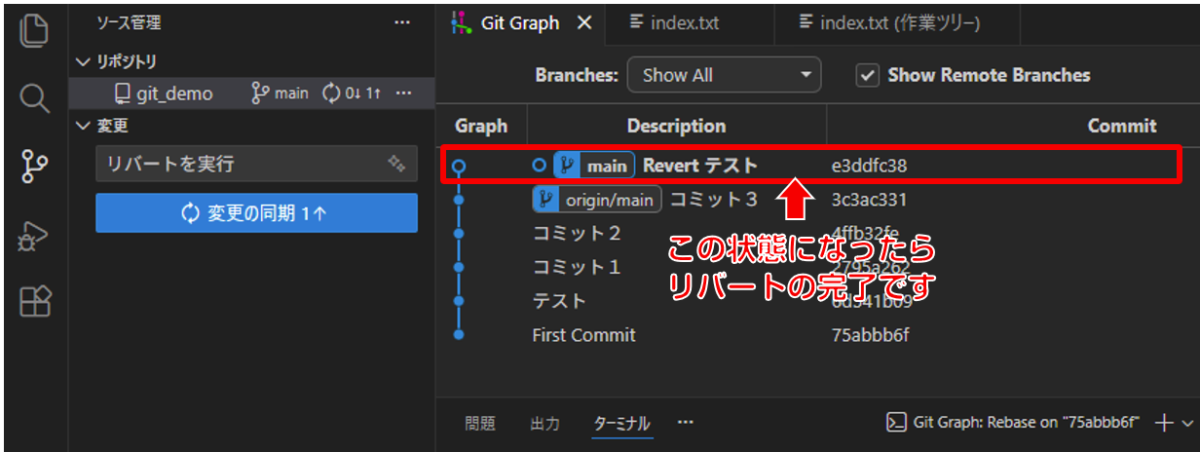Open the Explorer icon in activity bar
This screenshot has height=452, width=1200.
click(x=34, y=30)
